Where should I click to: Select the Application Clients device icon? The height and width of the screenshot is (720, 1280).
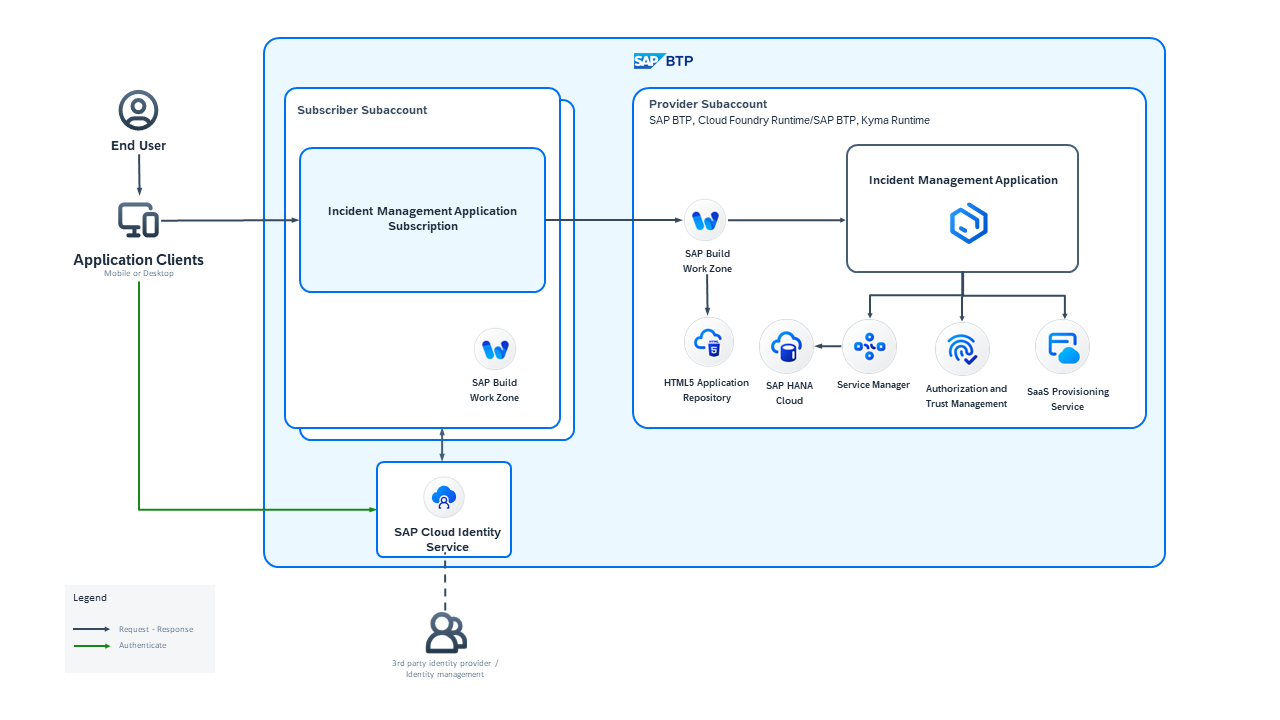tap(138, 219)
